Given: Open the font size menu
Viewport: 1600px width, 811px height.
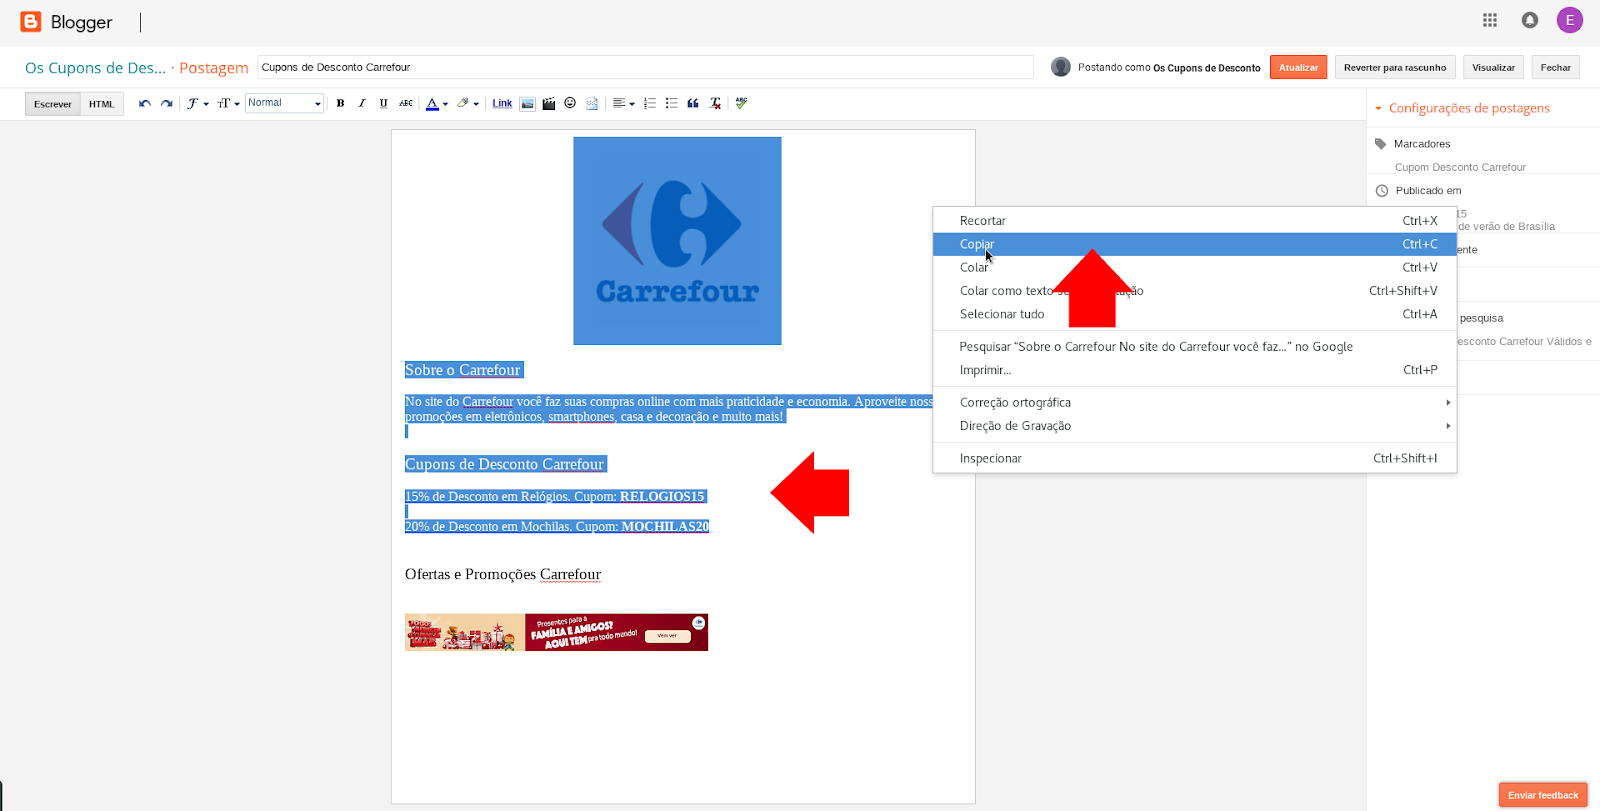Looking at the screenshot, I should tap(228, 103).
